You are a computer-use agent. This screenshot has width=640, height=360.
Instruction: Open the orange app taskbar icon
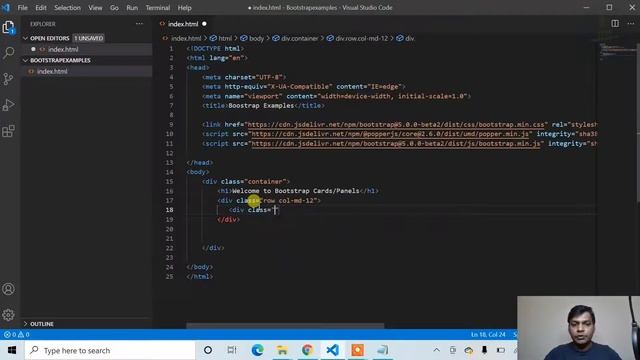pos(358,350)
